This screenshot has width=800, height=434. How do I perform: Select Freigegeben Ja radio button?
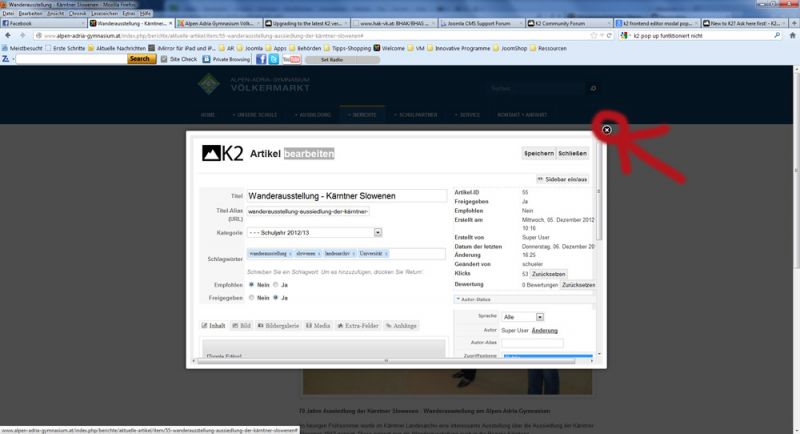tap(276, 297)
